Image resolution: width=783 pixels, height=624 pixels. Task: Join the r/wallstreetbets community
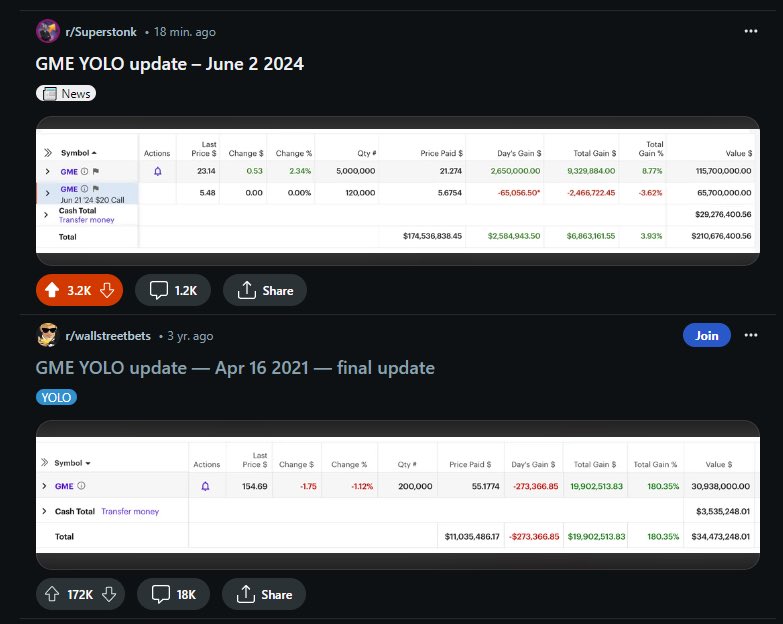(707, 335)
